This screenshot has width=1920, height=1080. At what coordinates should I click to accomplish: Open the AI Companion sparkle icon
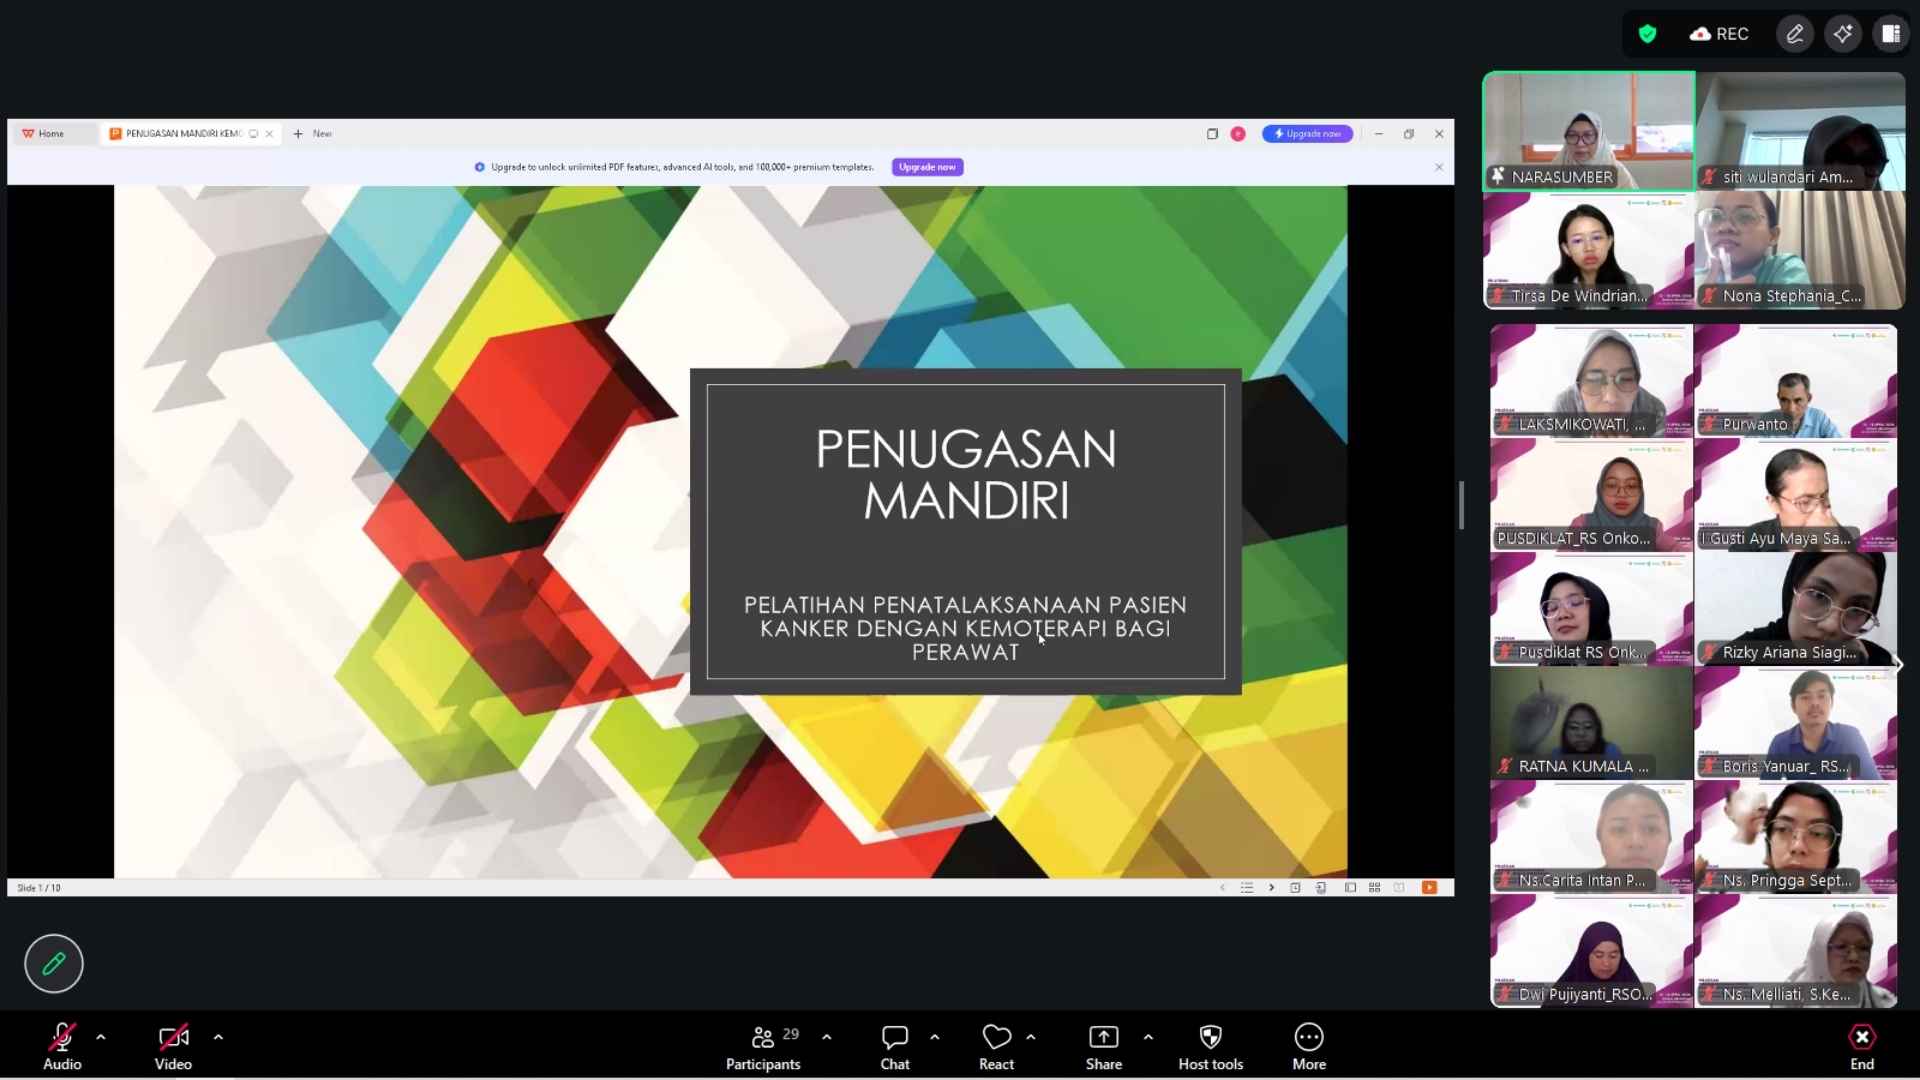(x=1842, y=34)
